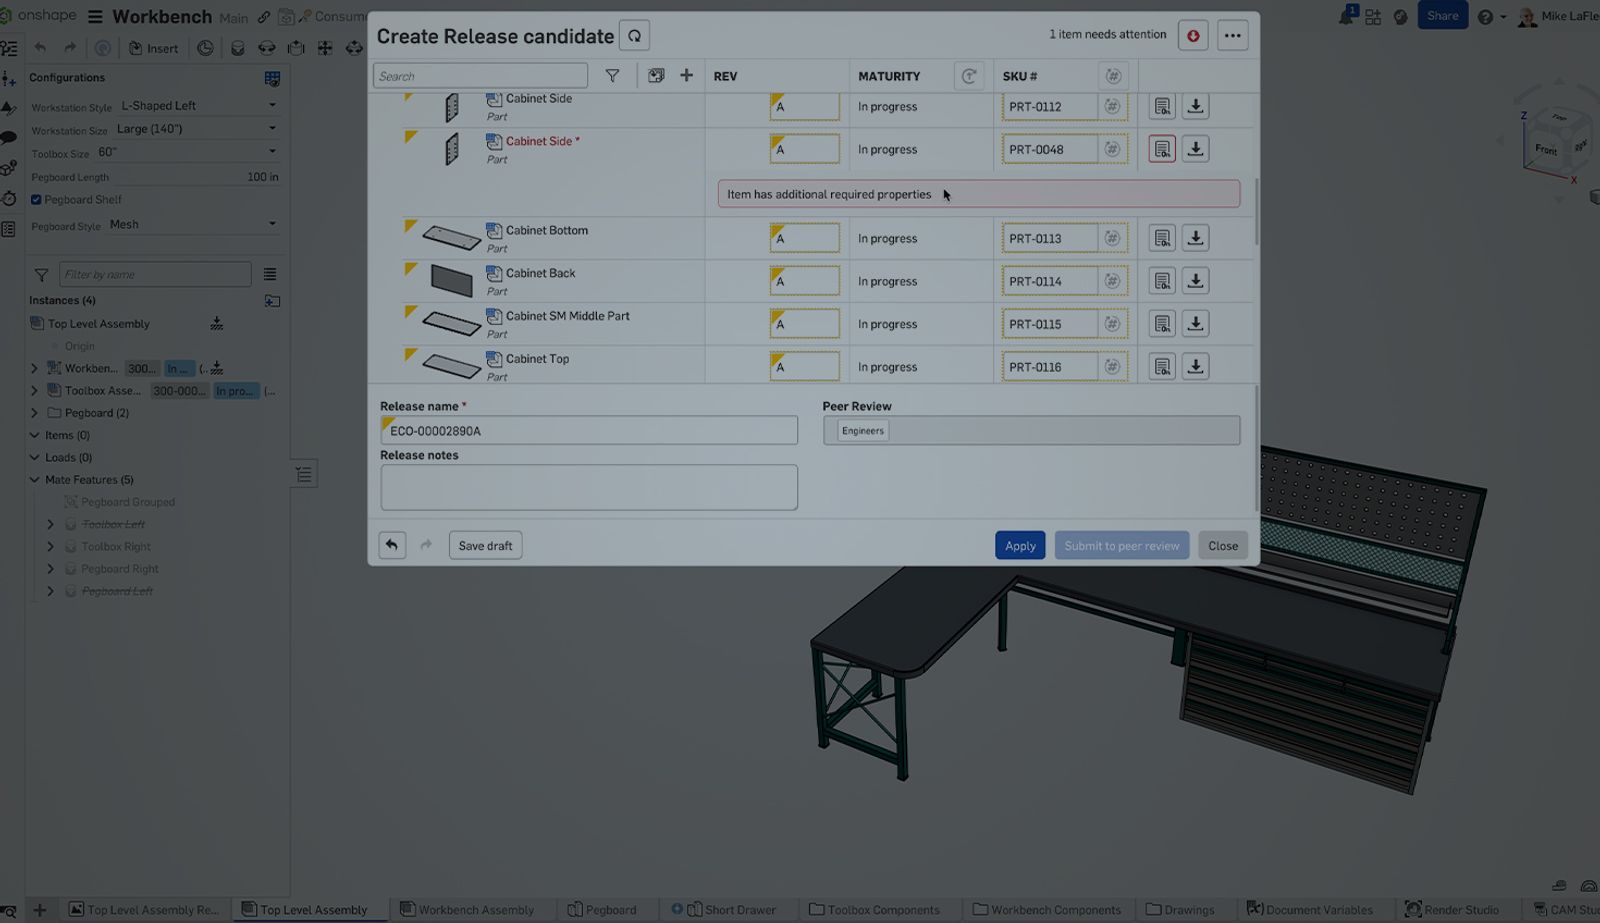Open the Onshape main hamburger menu

point(93,16)
